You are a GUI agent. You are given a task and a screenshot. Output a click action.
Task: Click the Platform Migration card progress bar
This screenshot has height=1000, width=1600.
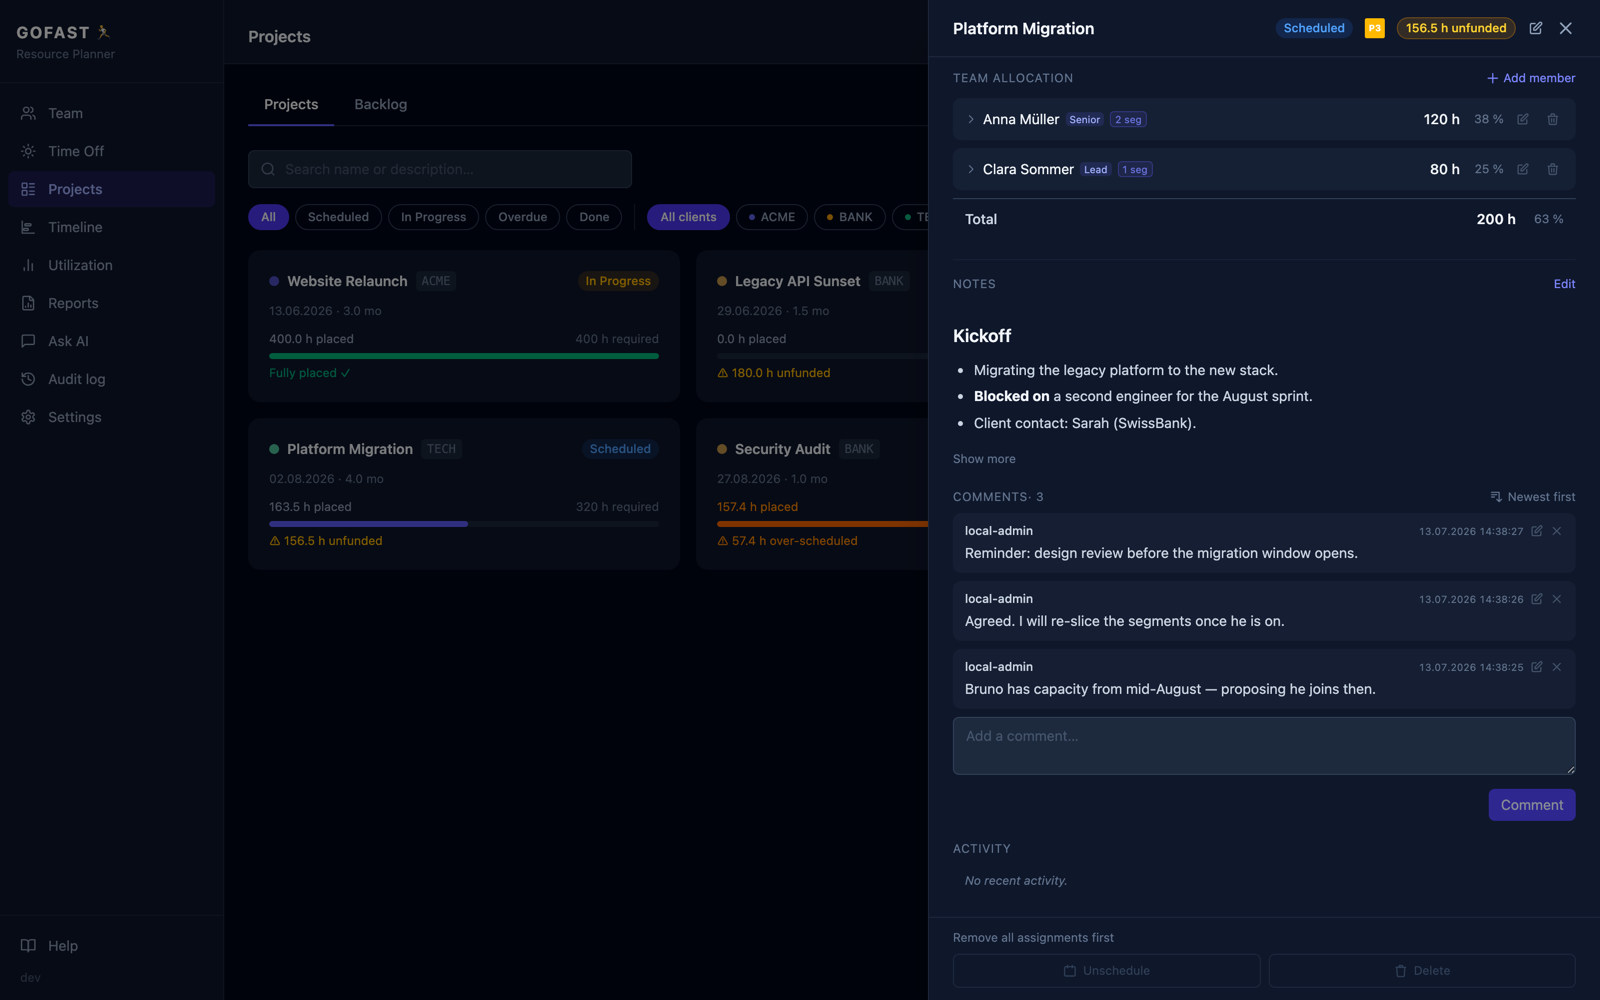pos(464,524)
